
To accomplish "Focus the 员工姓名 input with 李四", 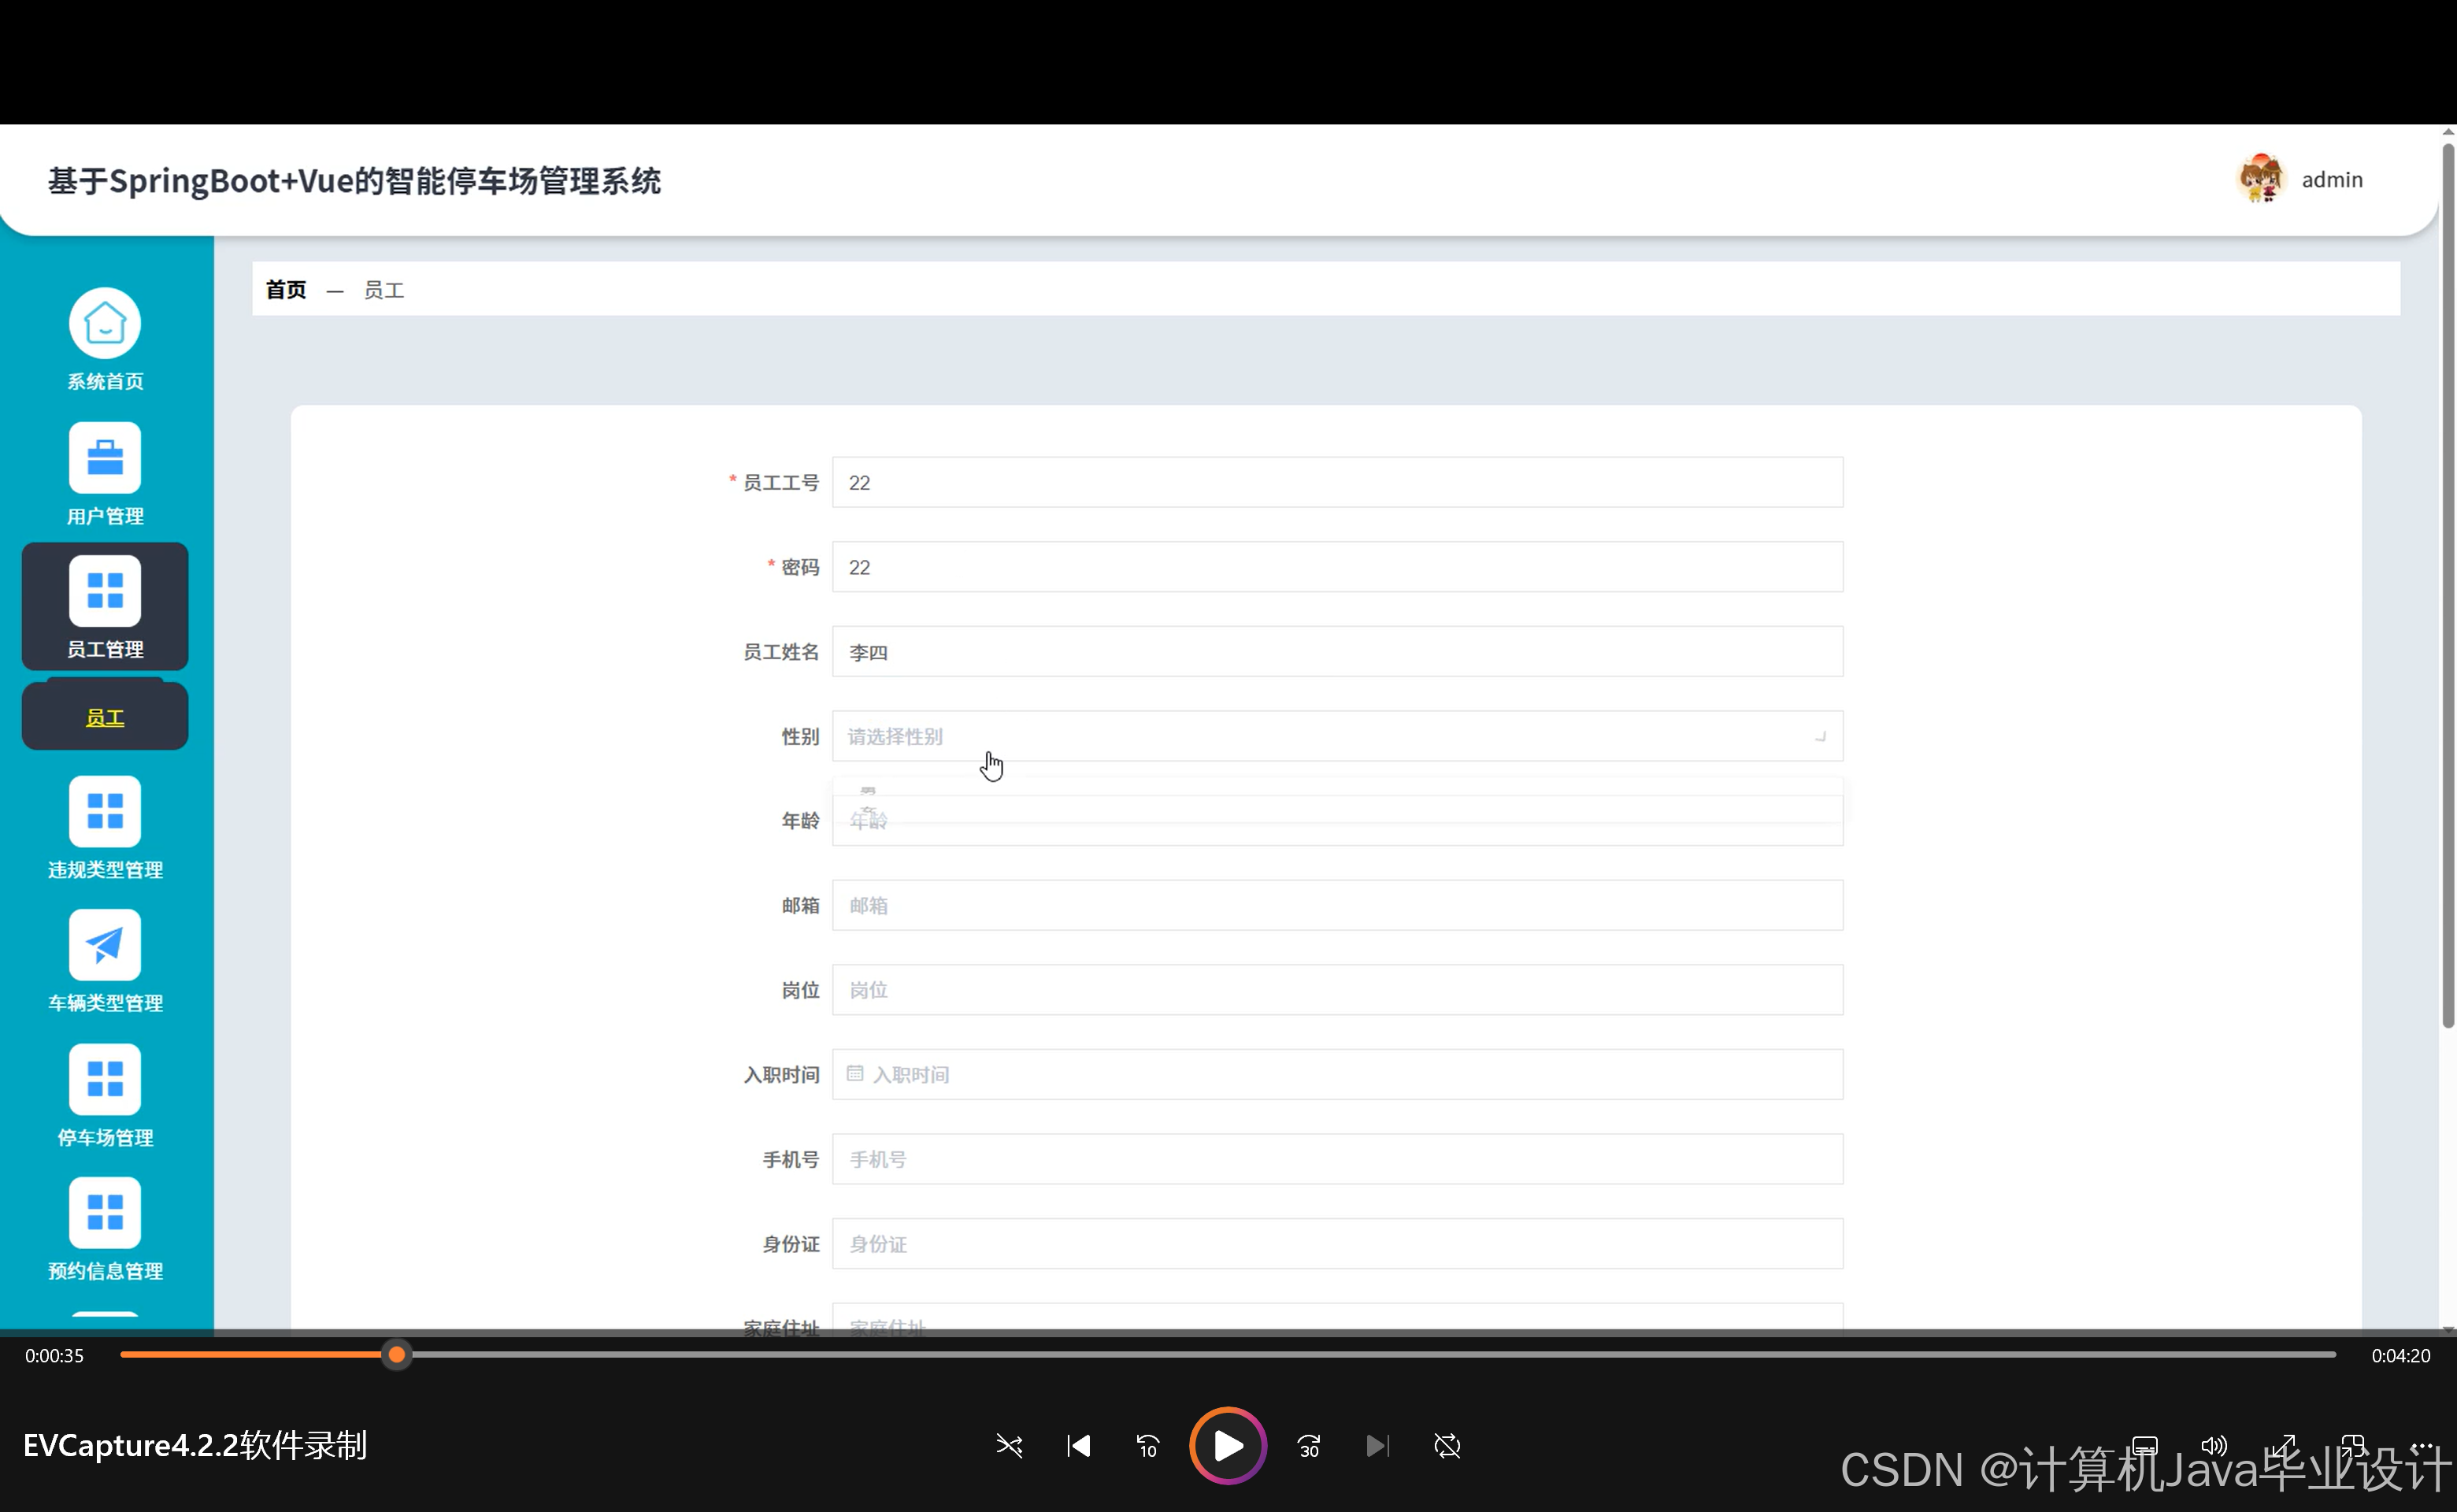I will [x=1337, y=652].
